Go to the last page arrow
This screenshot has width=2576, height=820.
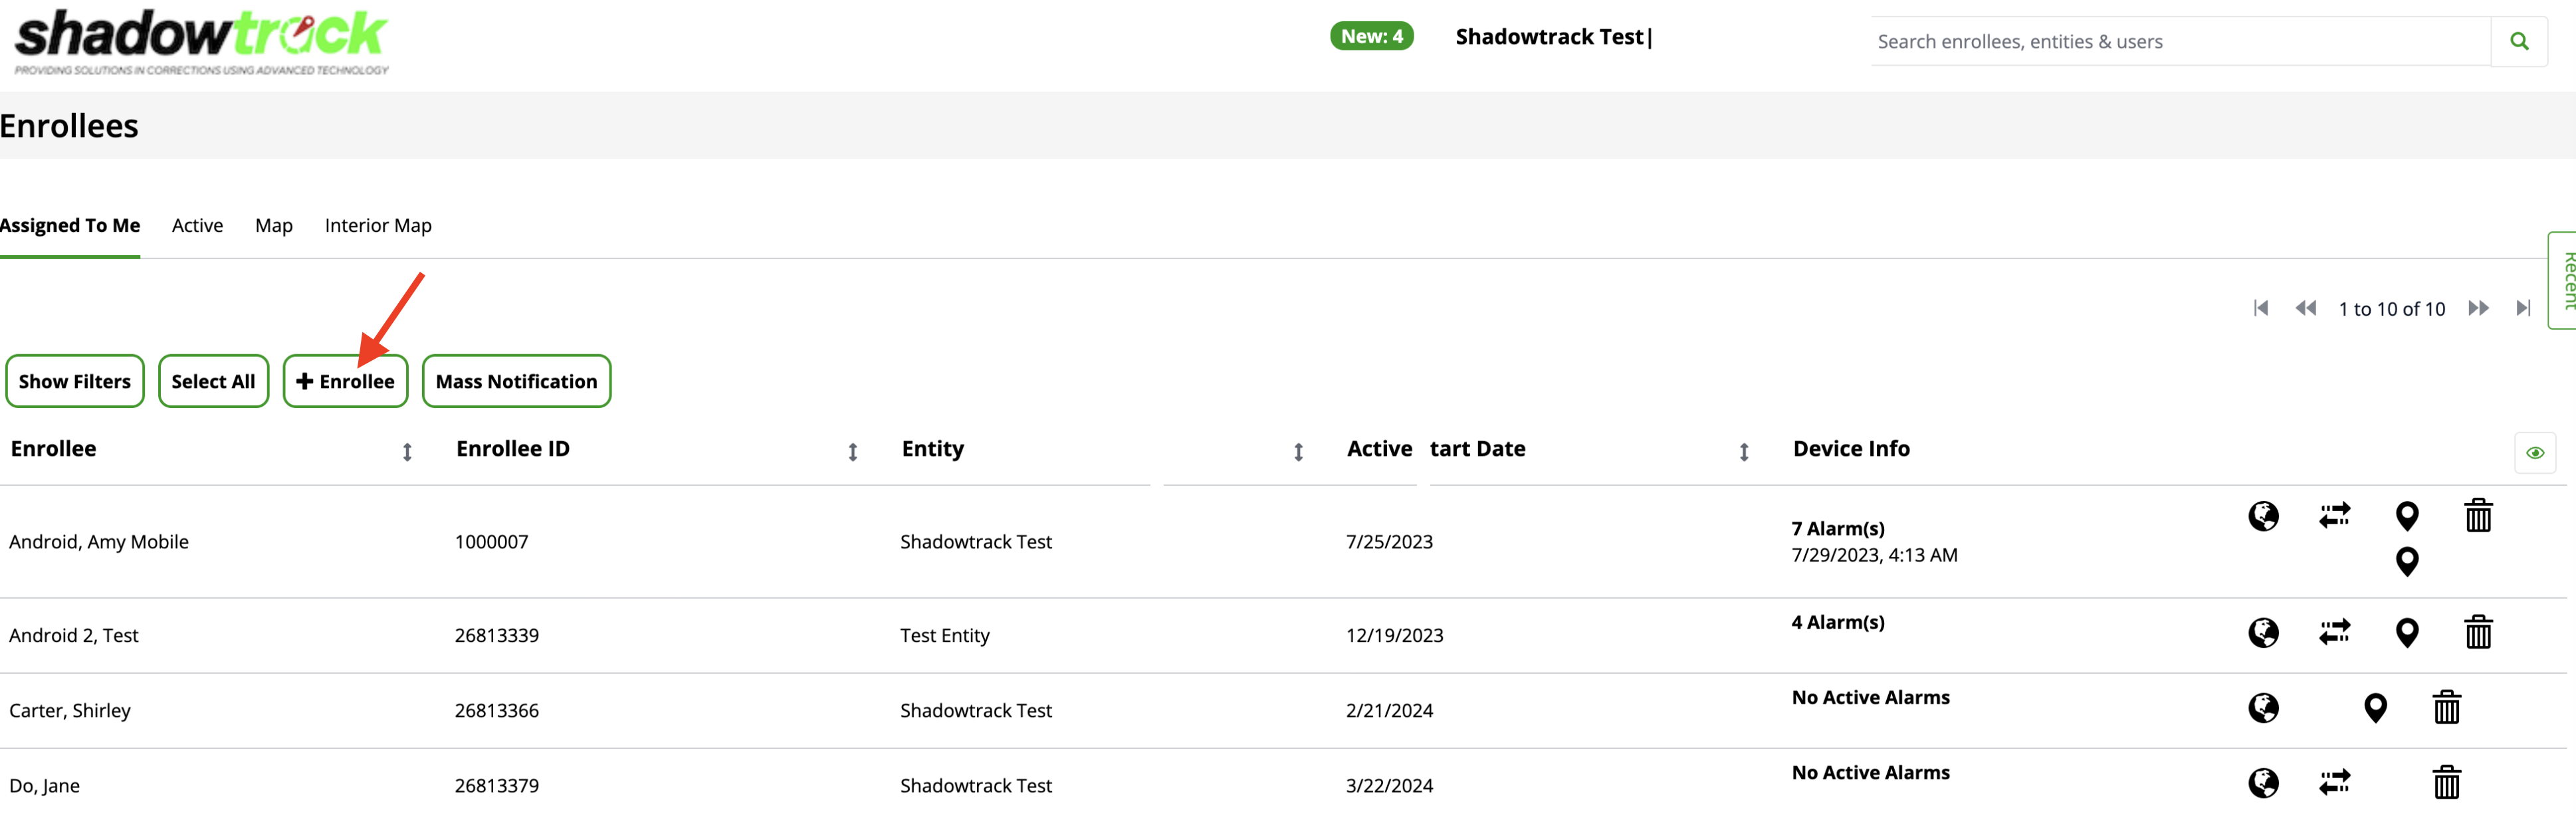[x=2522, y=308]
